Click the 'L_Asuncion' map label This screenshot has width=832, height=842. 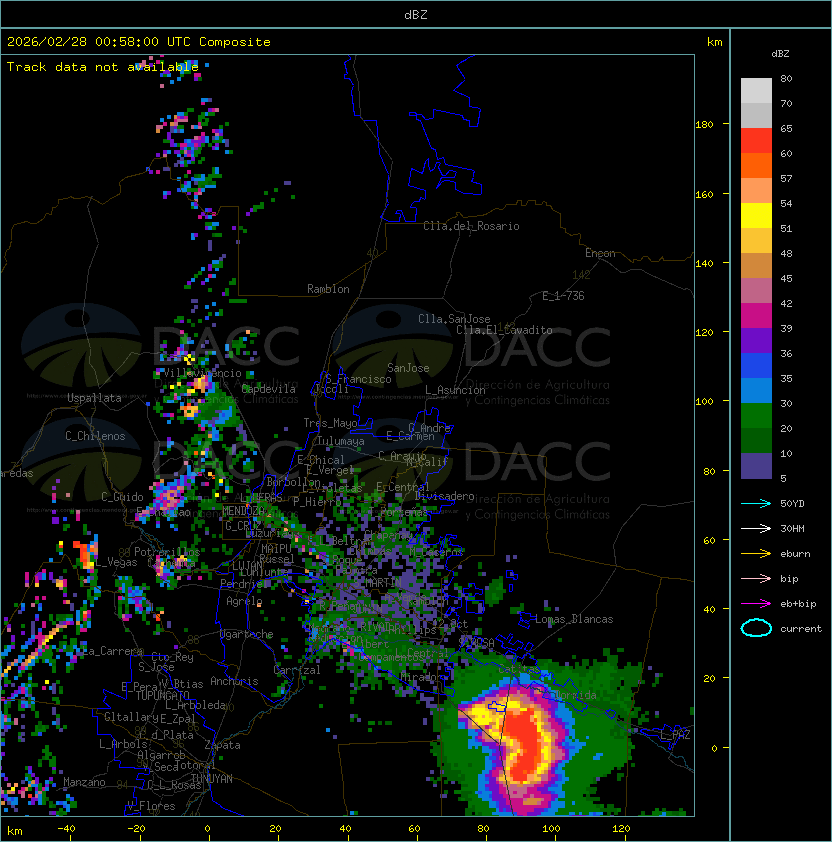tap(455, 390)
